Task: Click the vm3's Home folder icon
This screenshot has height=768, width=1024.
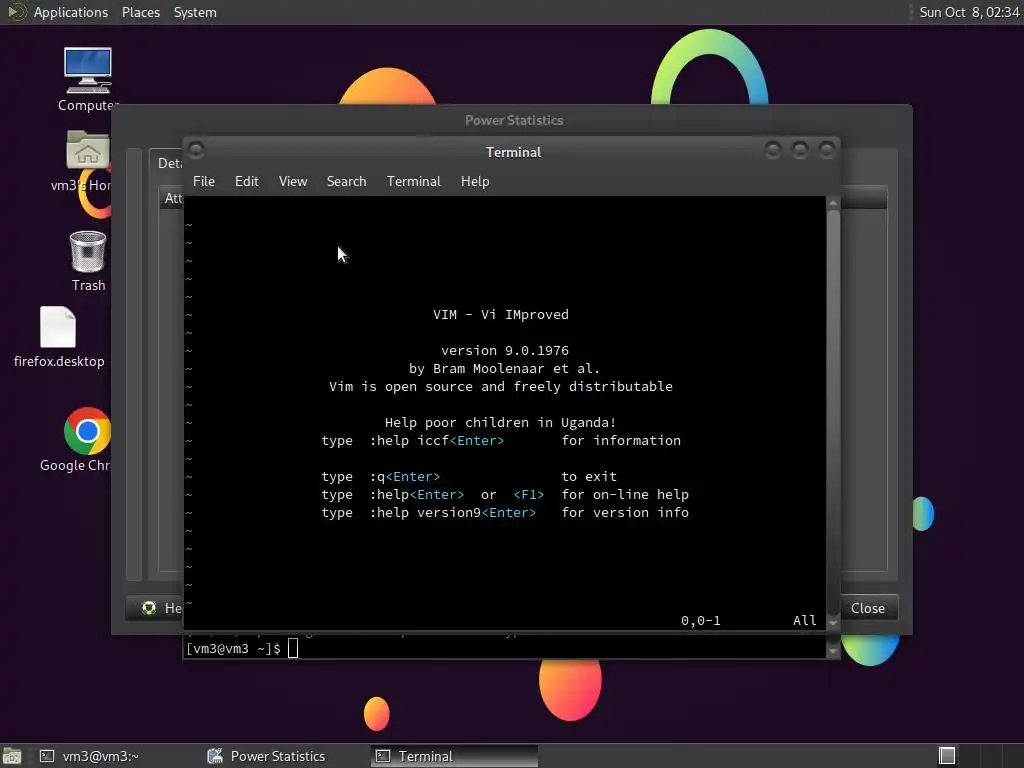Action: (x=88, y=150)
